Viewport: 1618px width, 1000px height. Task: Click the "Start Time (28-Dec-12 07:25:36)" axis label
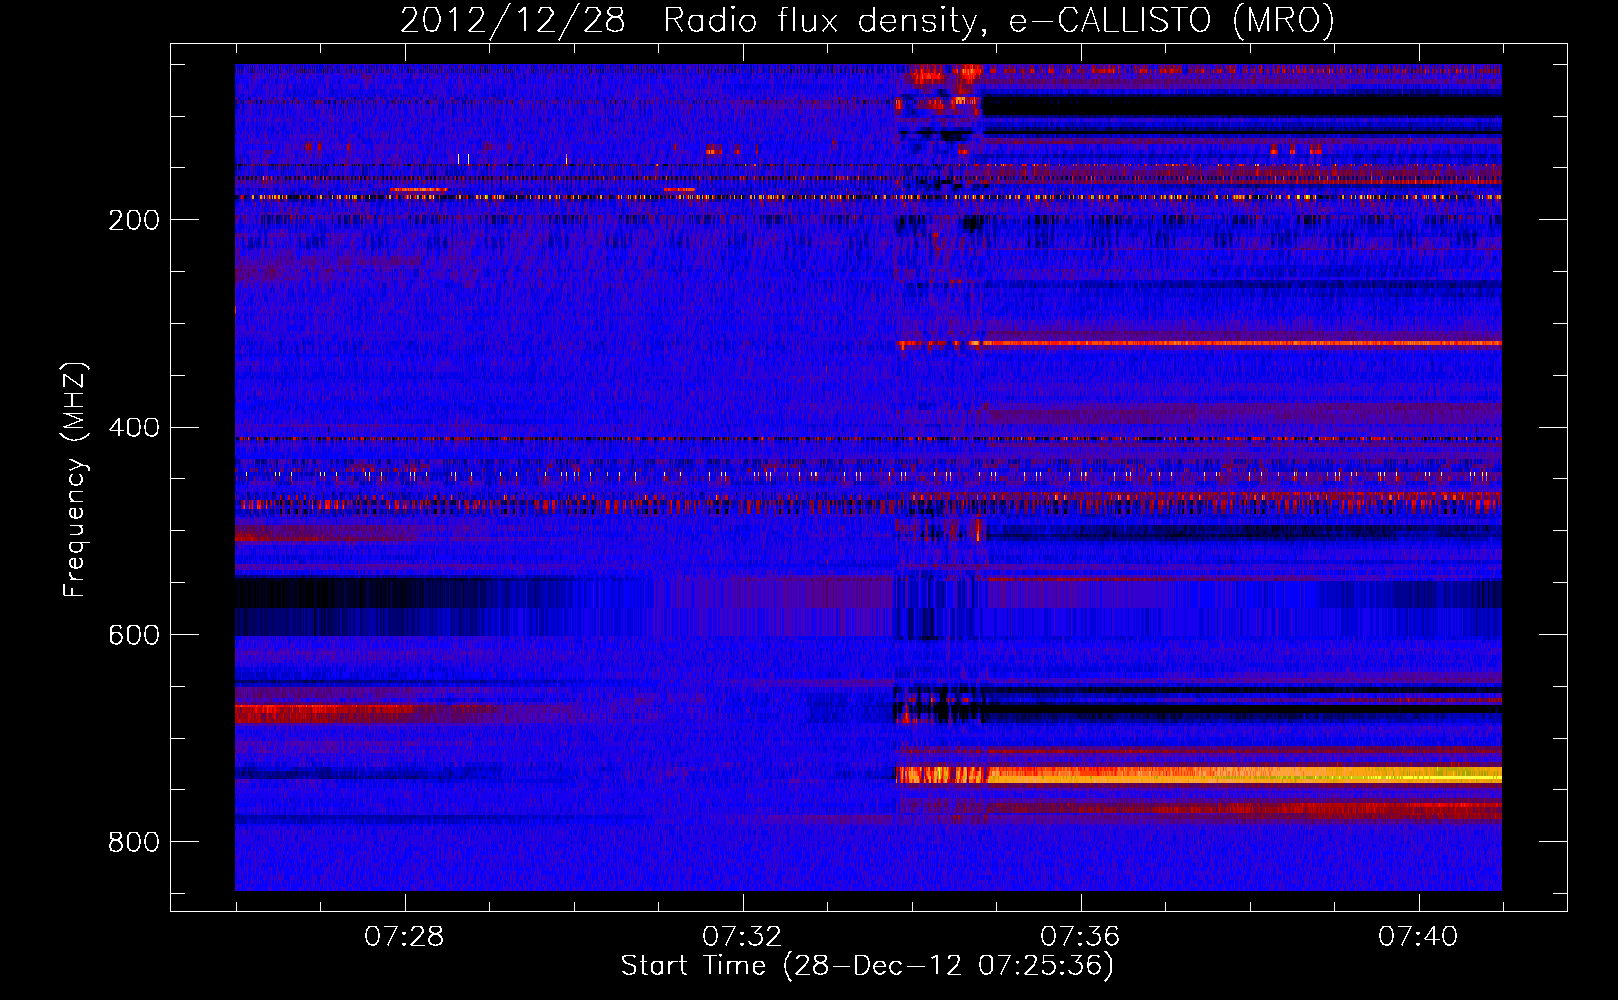867,966
